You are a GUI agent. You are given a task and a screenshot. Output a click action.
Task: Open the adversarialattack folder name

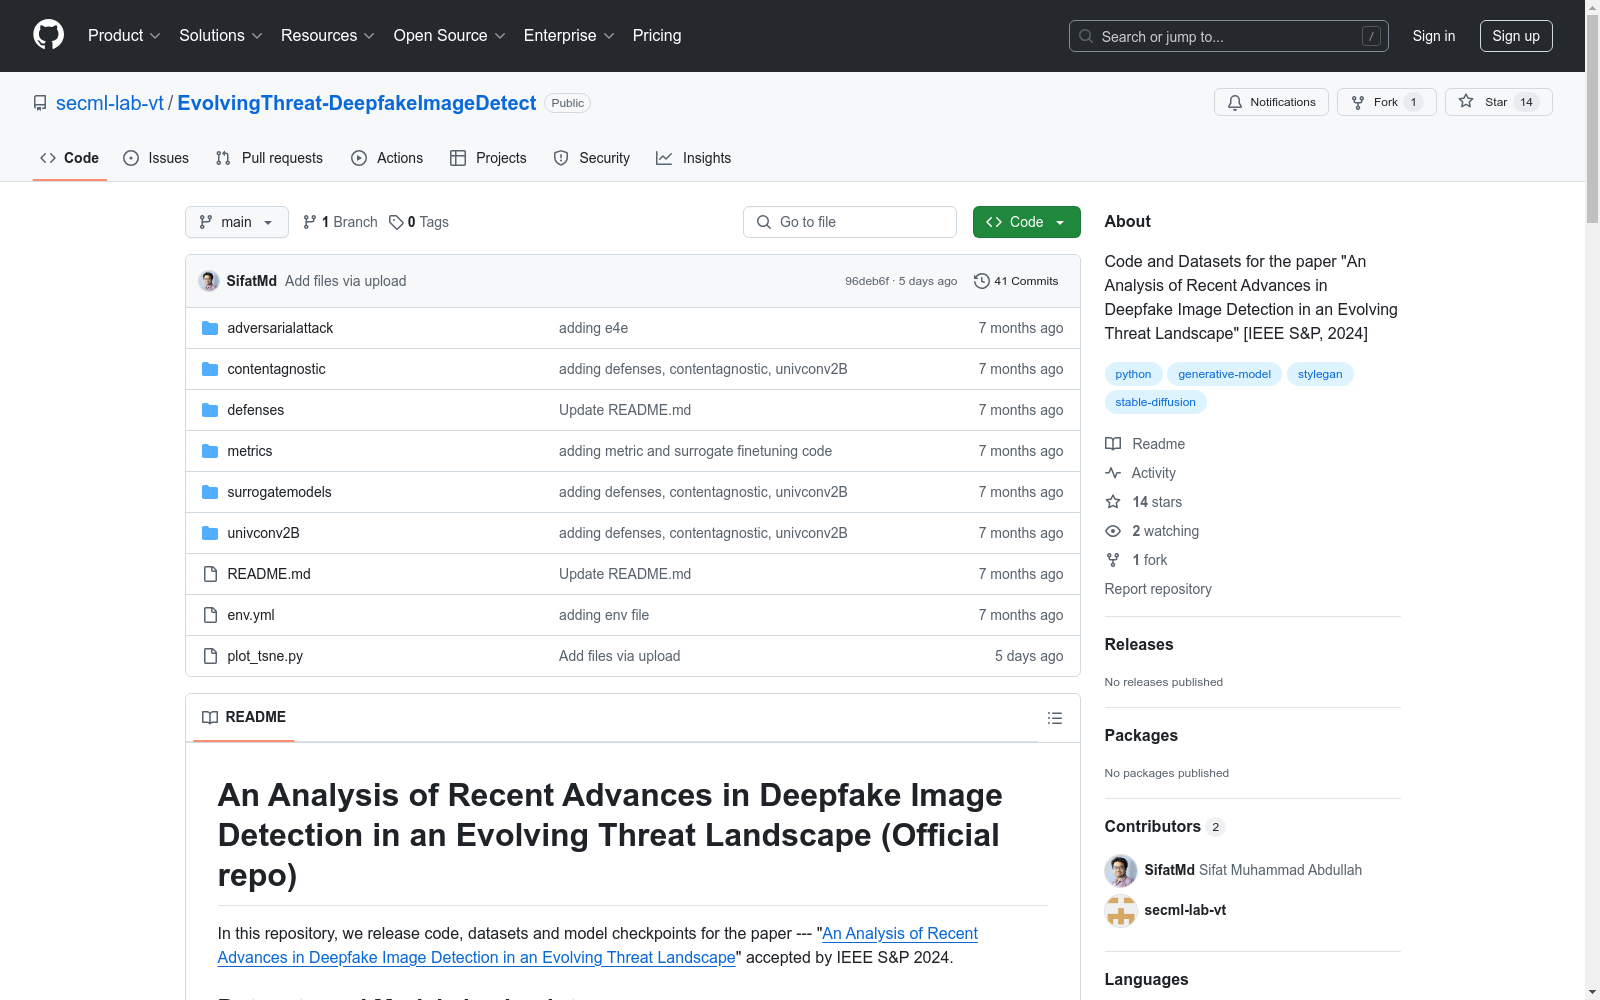[280, 328]
